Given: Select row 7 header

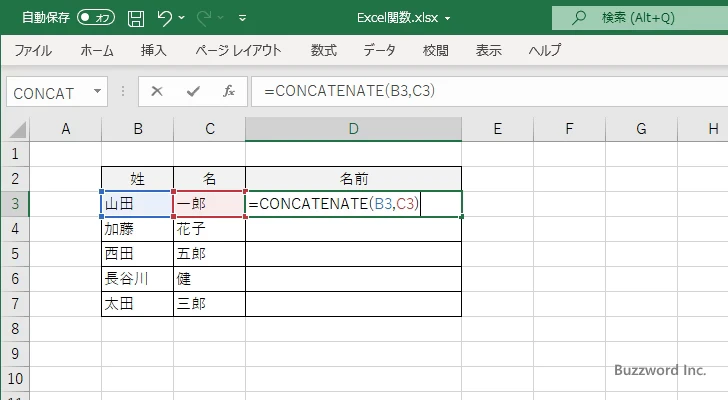Looking at the screenshot, I should coord(15,304).
